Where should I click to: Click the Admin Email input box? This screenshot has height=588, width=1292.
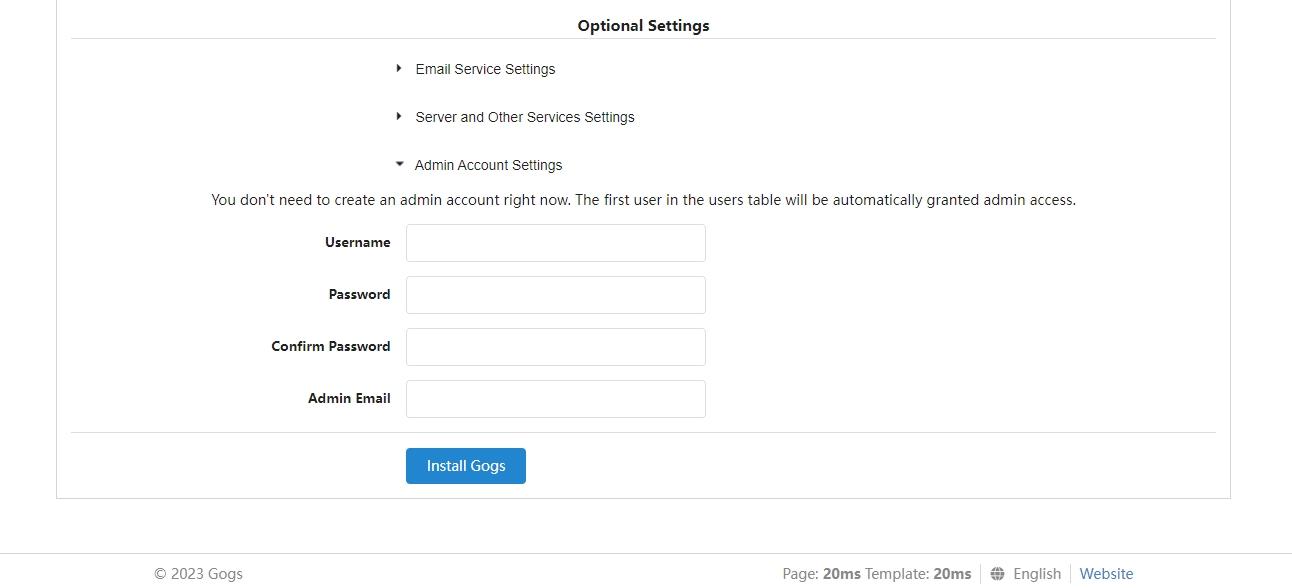555,399
